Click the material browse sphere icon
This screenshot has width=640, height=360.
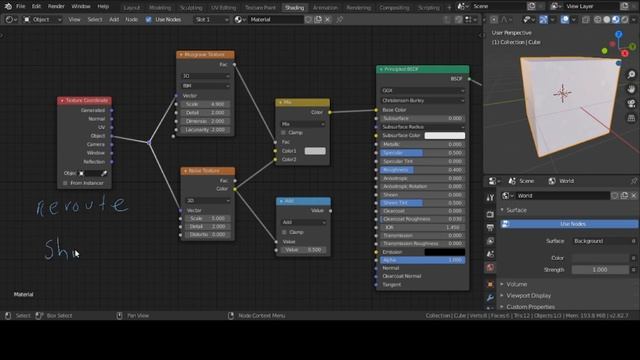239,20
